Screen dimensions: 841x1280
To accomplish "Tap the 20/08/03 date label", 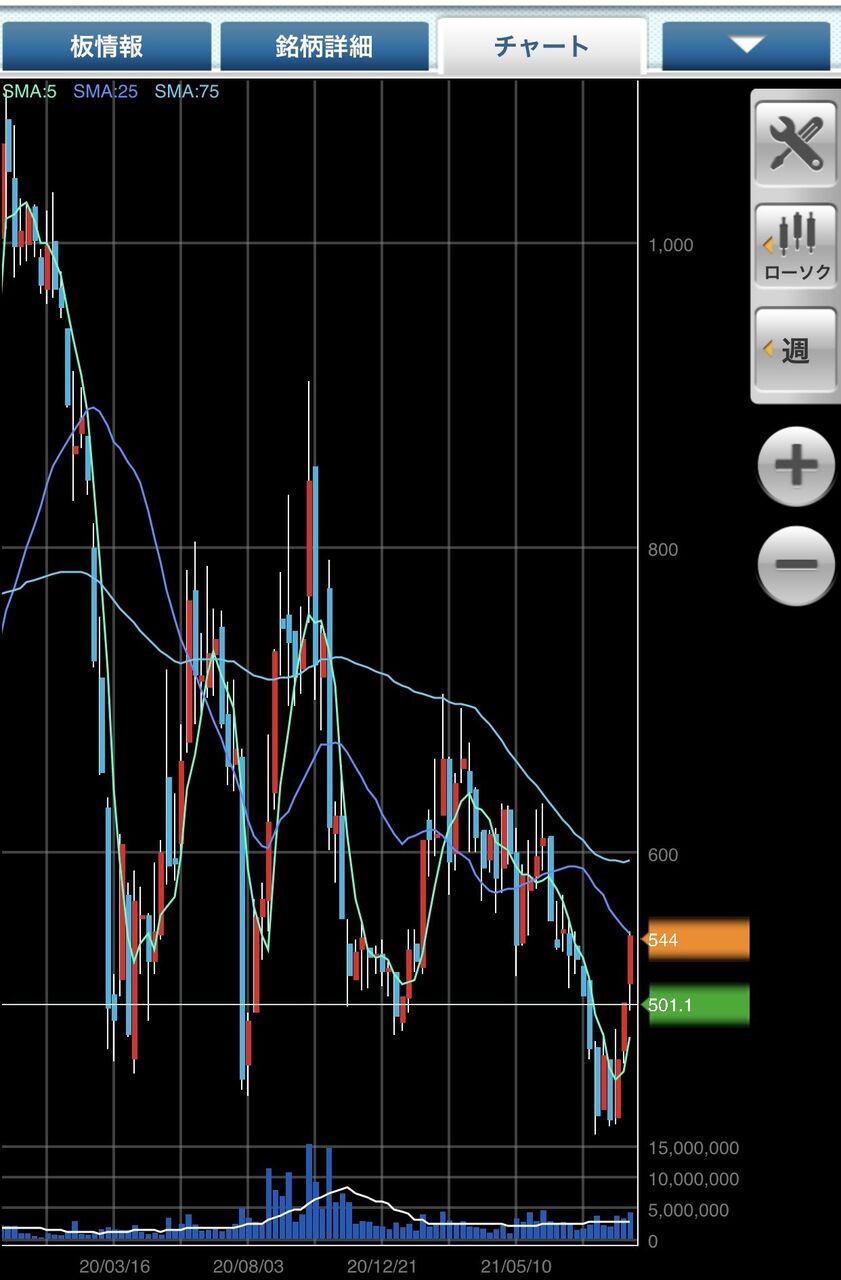I will (x=249, y=1266).
